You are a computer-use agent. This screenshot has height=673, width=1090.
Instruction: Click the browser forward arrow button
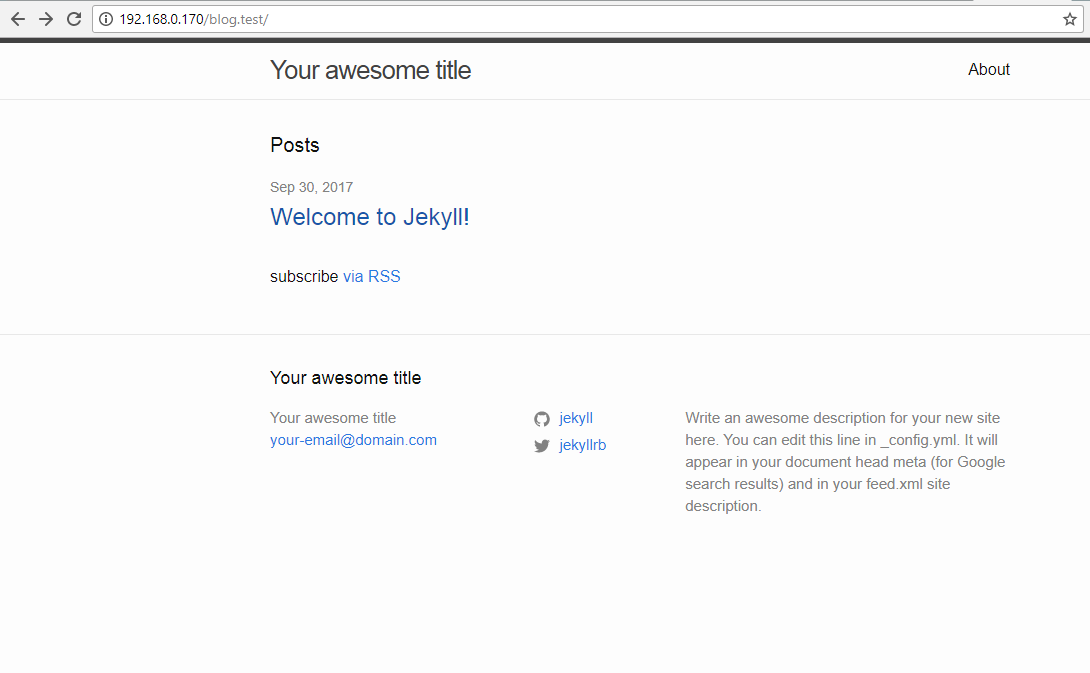point(46,19)
